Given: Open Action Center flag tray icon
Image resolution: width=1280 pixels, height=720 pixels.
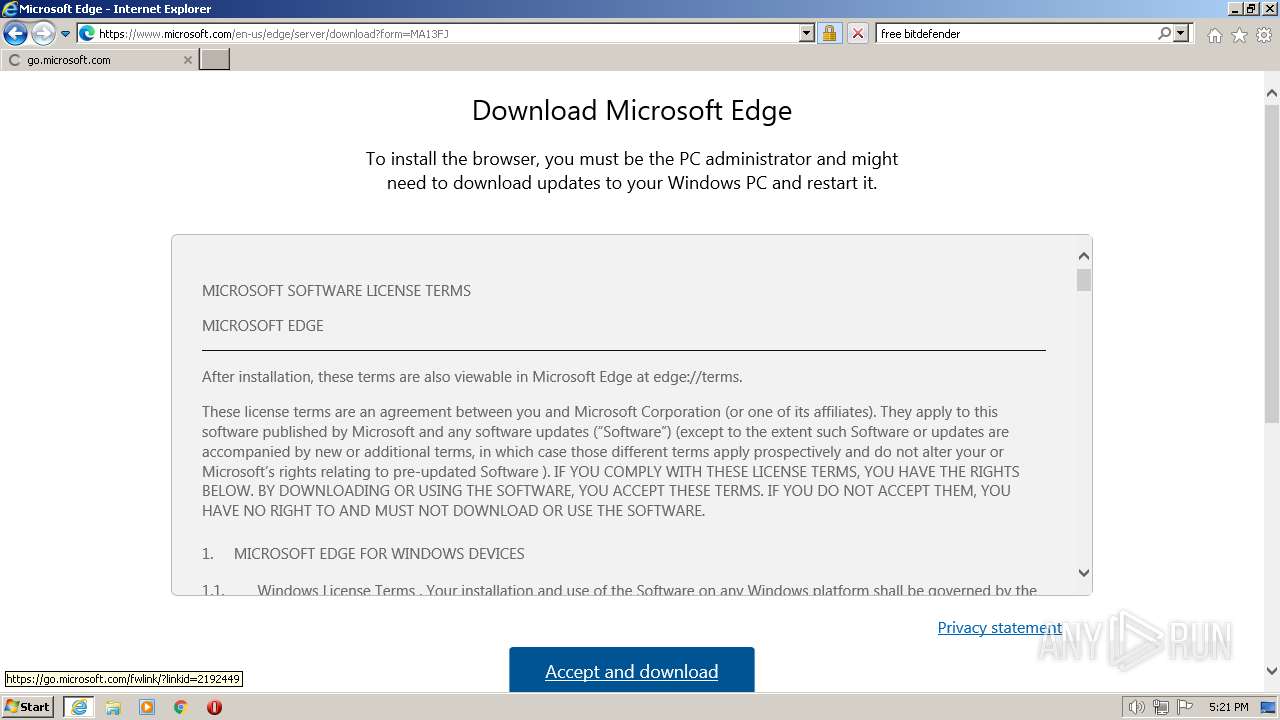Looking at the screenshot, I should (1184, 707).
